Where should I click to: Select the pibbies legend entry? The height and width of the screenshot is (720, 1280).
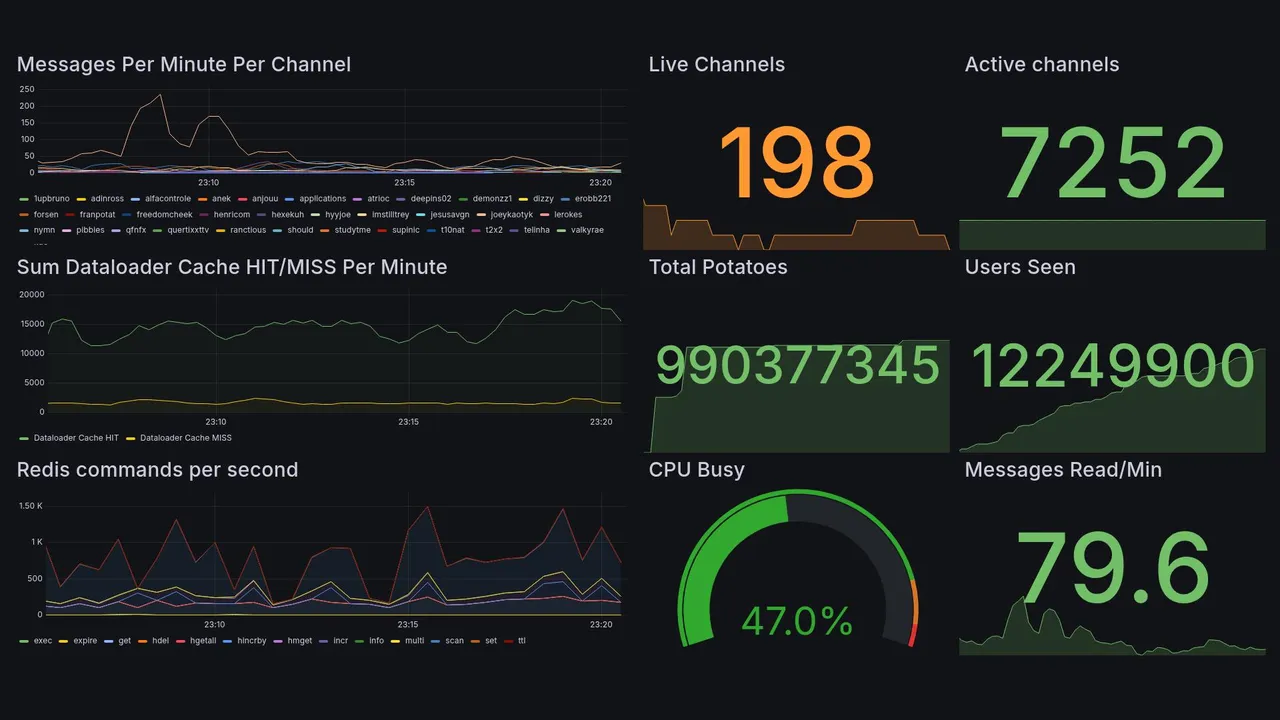click(84, 230)
